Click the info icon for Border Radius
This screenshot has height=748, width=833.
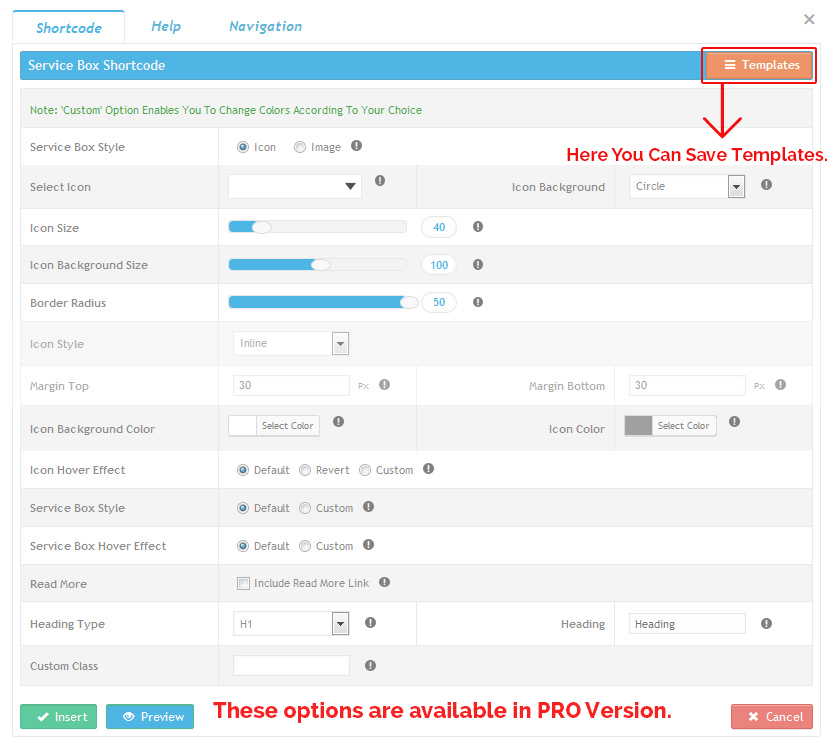478,302
